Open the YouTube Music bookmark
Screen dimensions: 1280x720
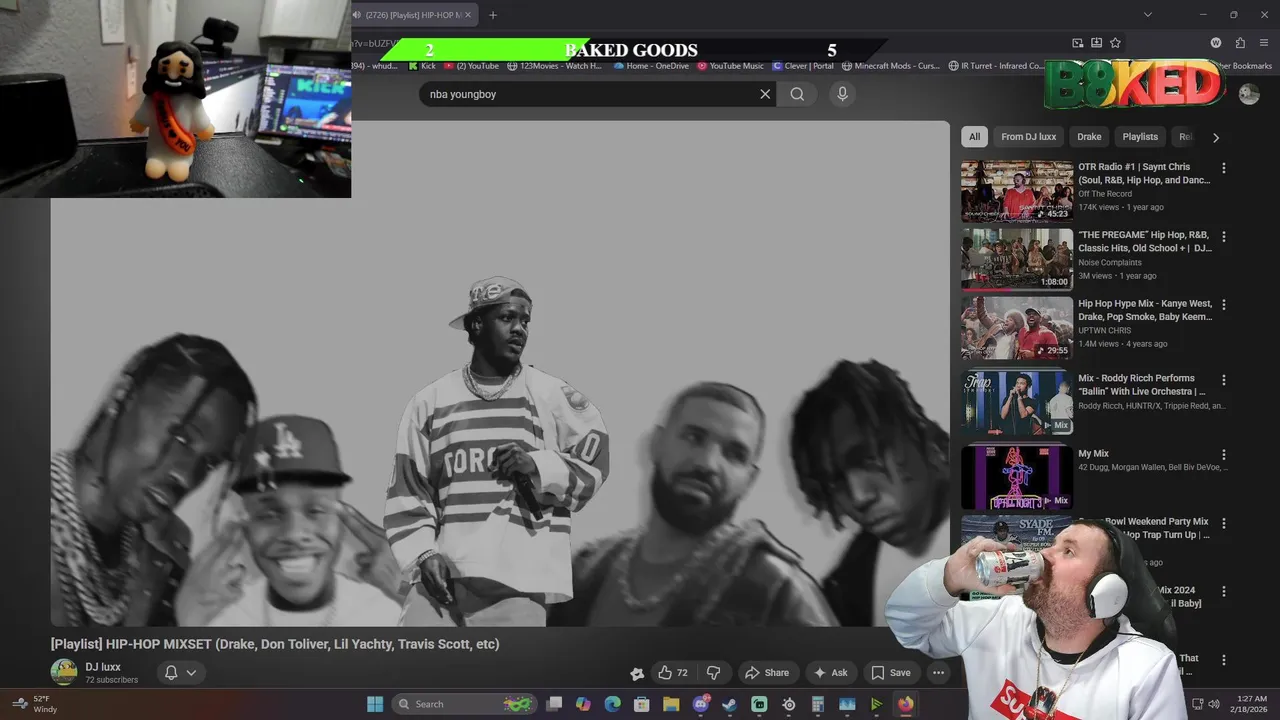click(730, 66)
